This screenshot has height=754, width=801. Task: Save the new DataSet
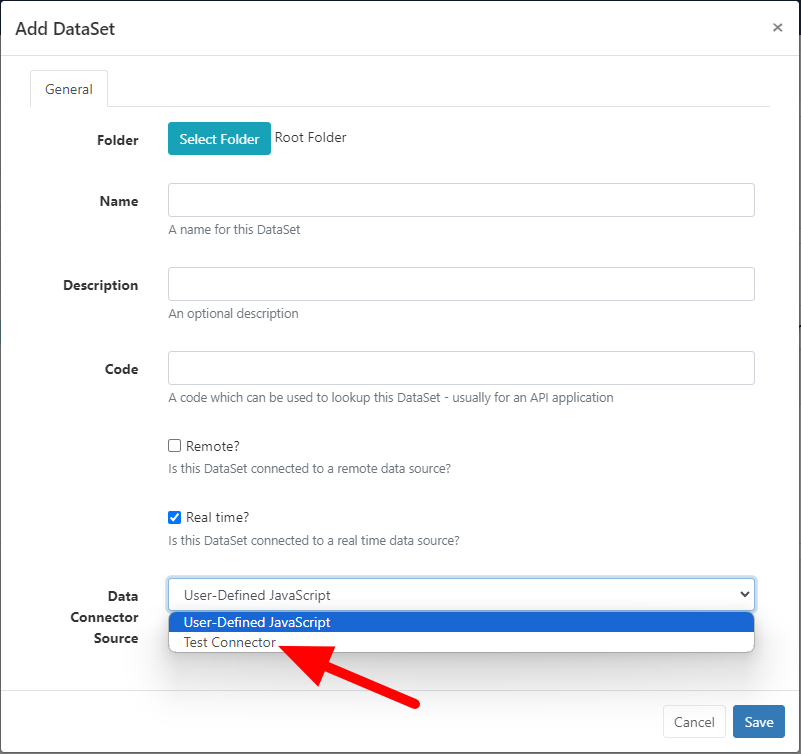point(759,722)
